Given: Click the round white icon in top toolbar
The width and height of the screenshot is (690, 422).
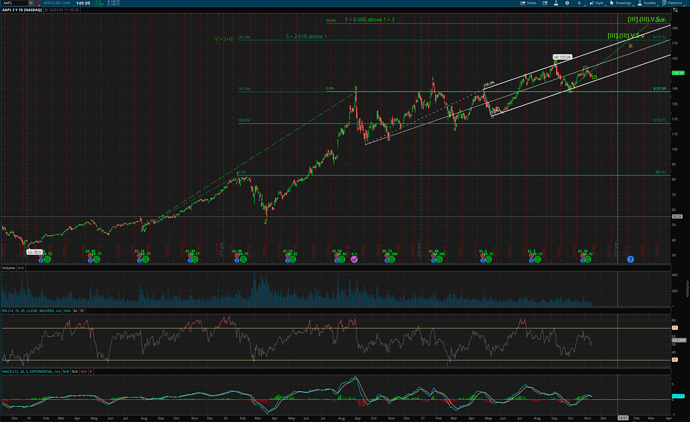Looking at the screenshot, I should click(x=567, y=3).
